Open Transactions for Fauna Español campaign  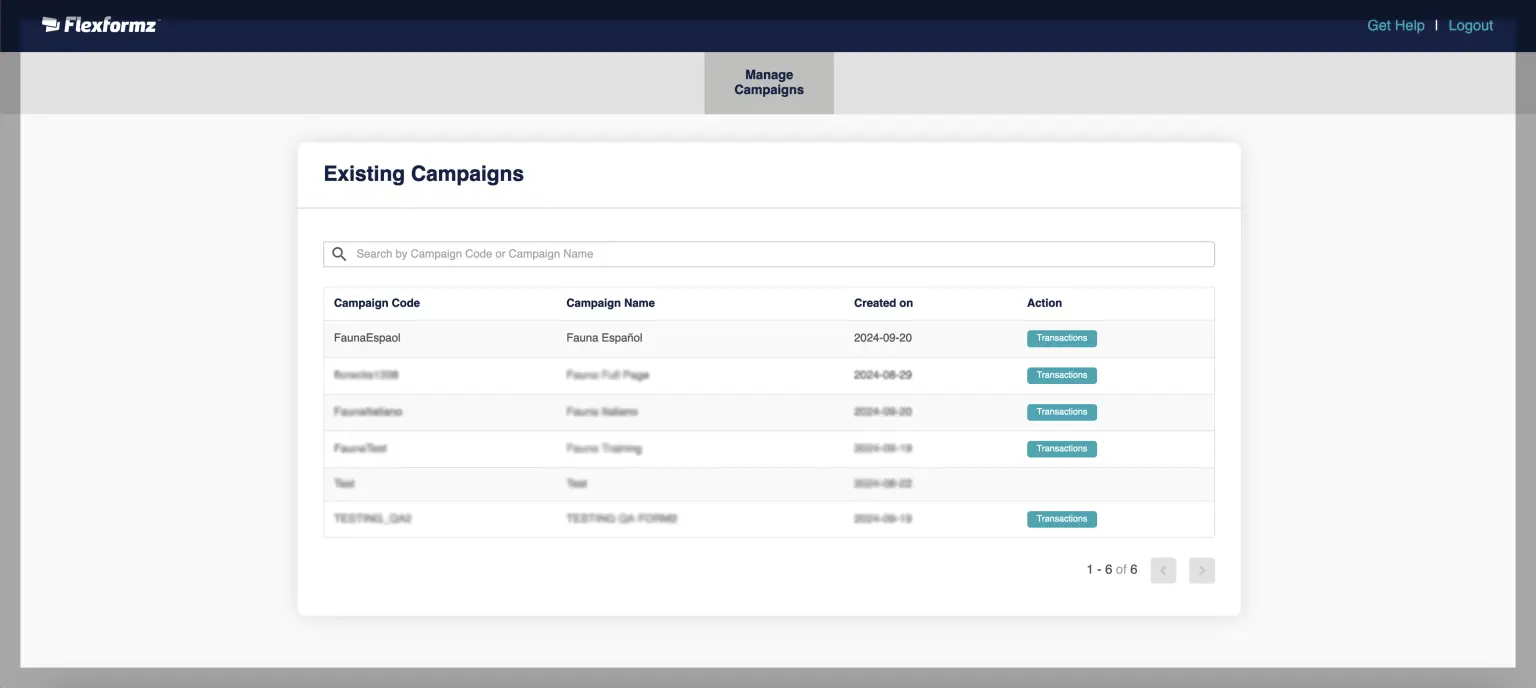coord(1061,338)
